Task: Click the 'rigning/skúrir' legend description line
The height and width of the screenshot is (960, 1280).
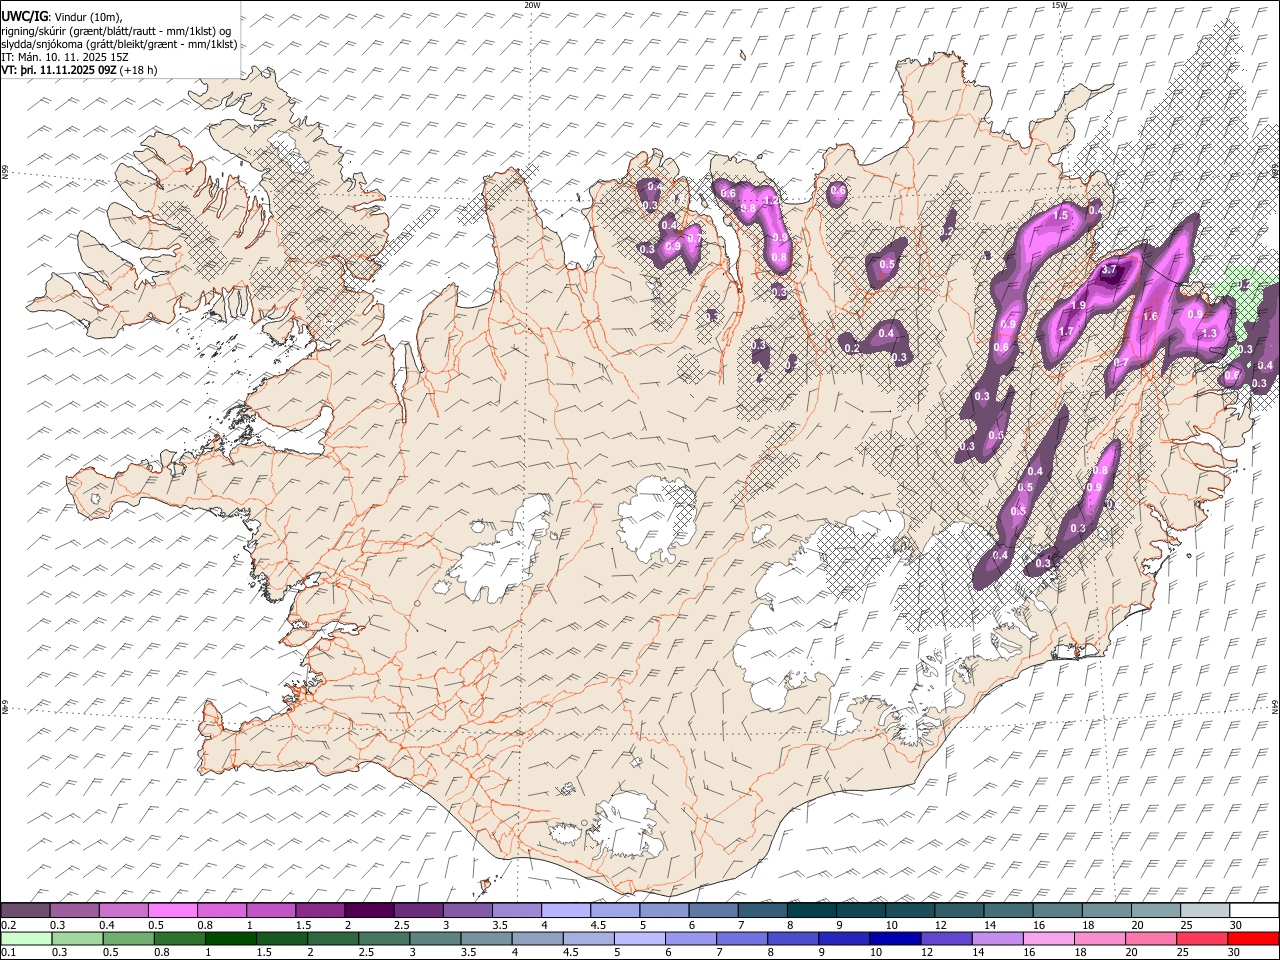Action: 116,31
